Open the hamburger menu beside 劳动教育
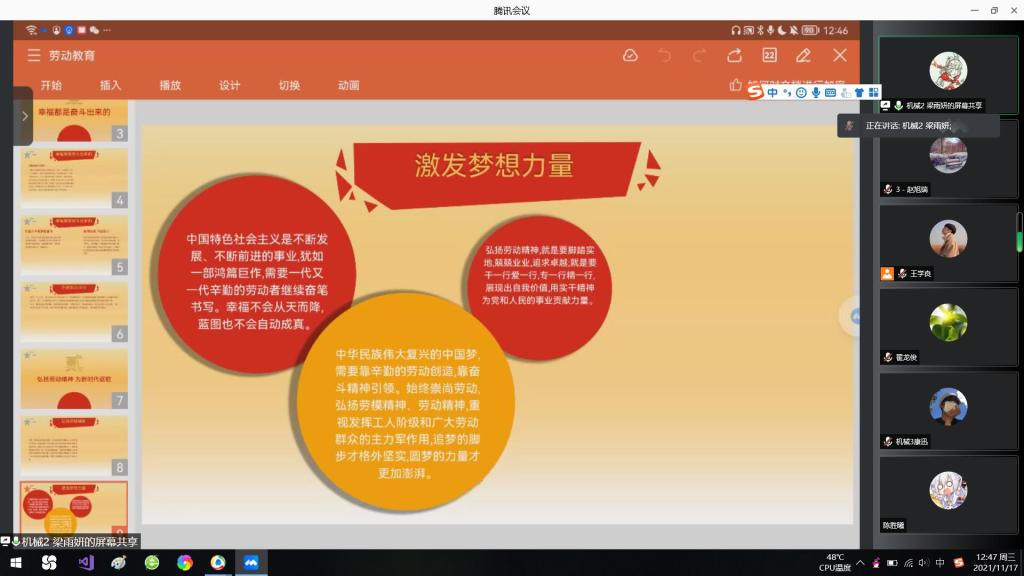 coord(34,56)
